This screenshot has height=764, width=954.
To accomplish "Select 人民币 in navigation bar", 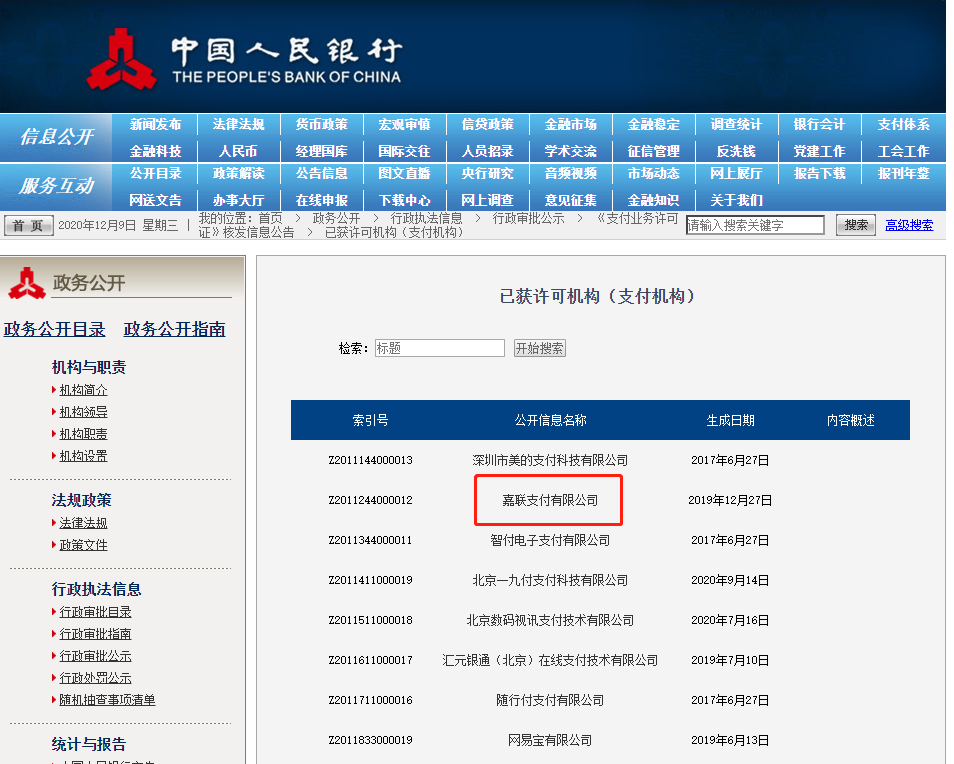I will 238,151.
